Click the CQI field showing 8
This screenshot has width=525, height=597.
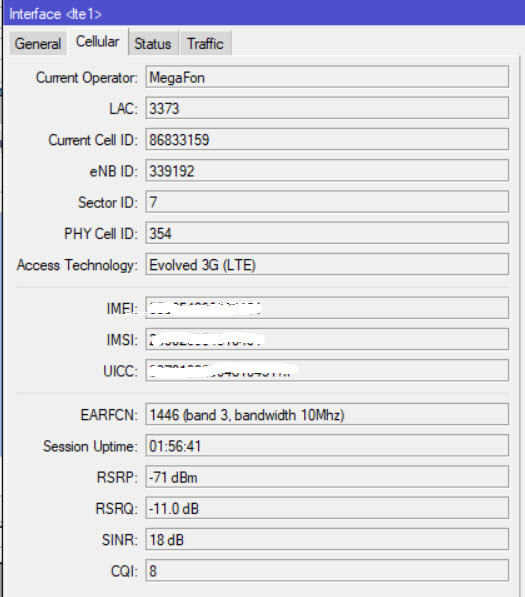coord(327,570)
